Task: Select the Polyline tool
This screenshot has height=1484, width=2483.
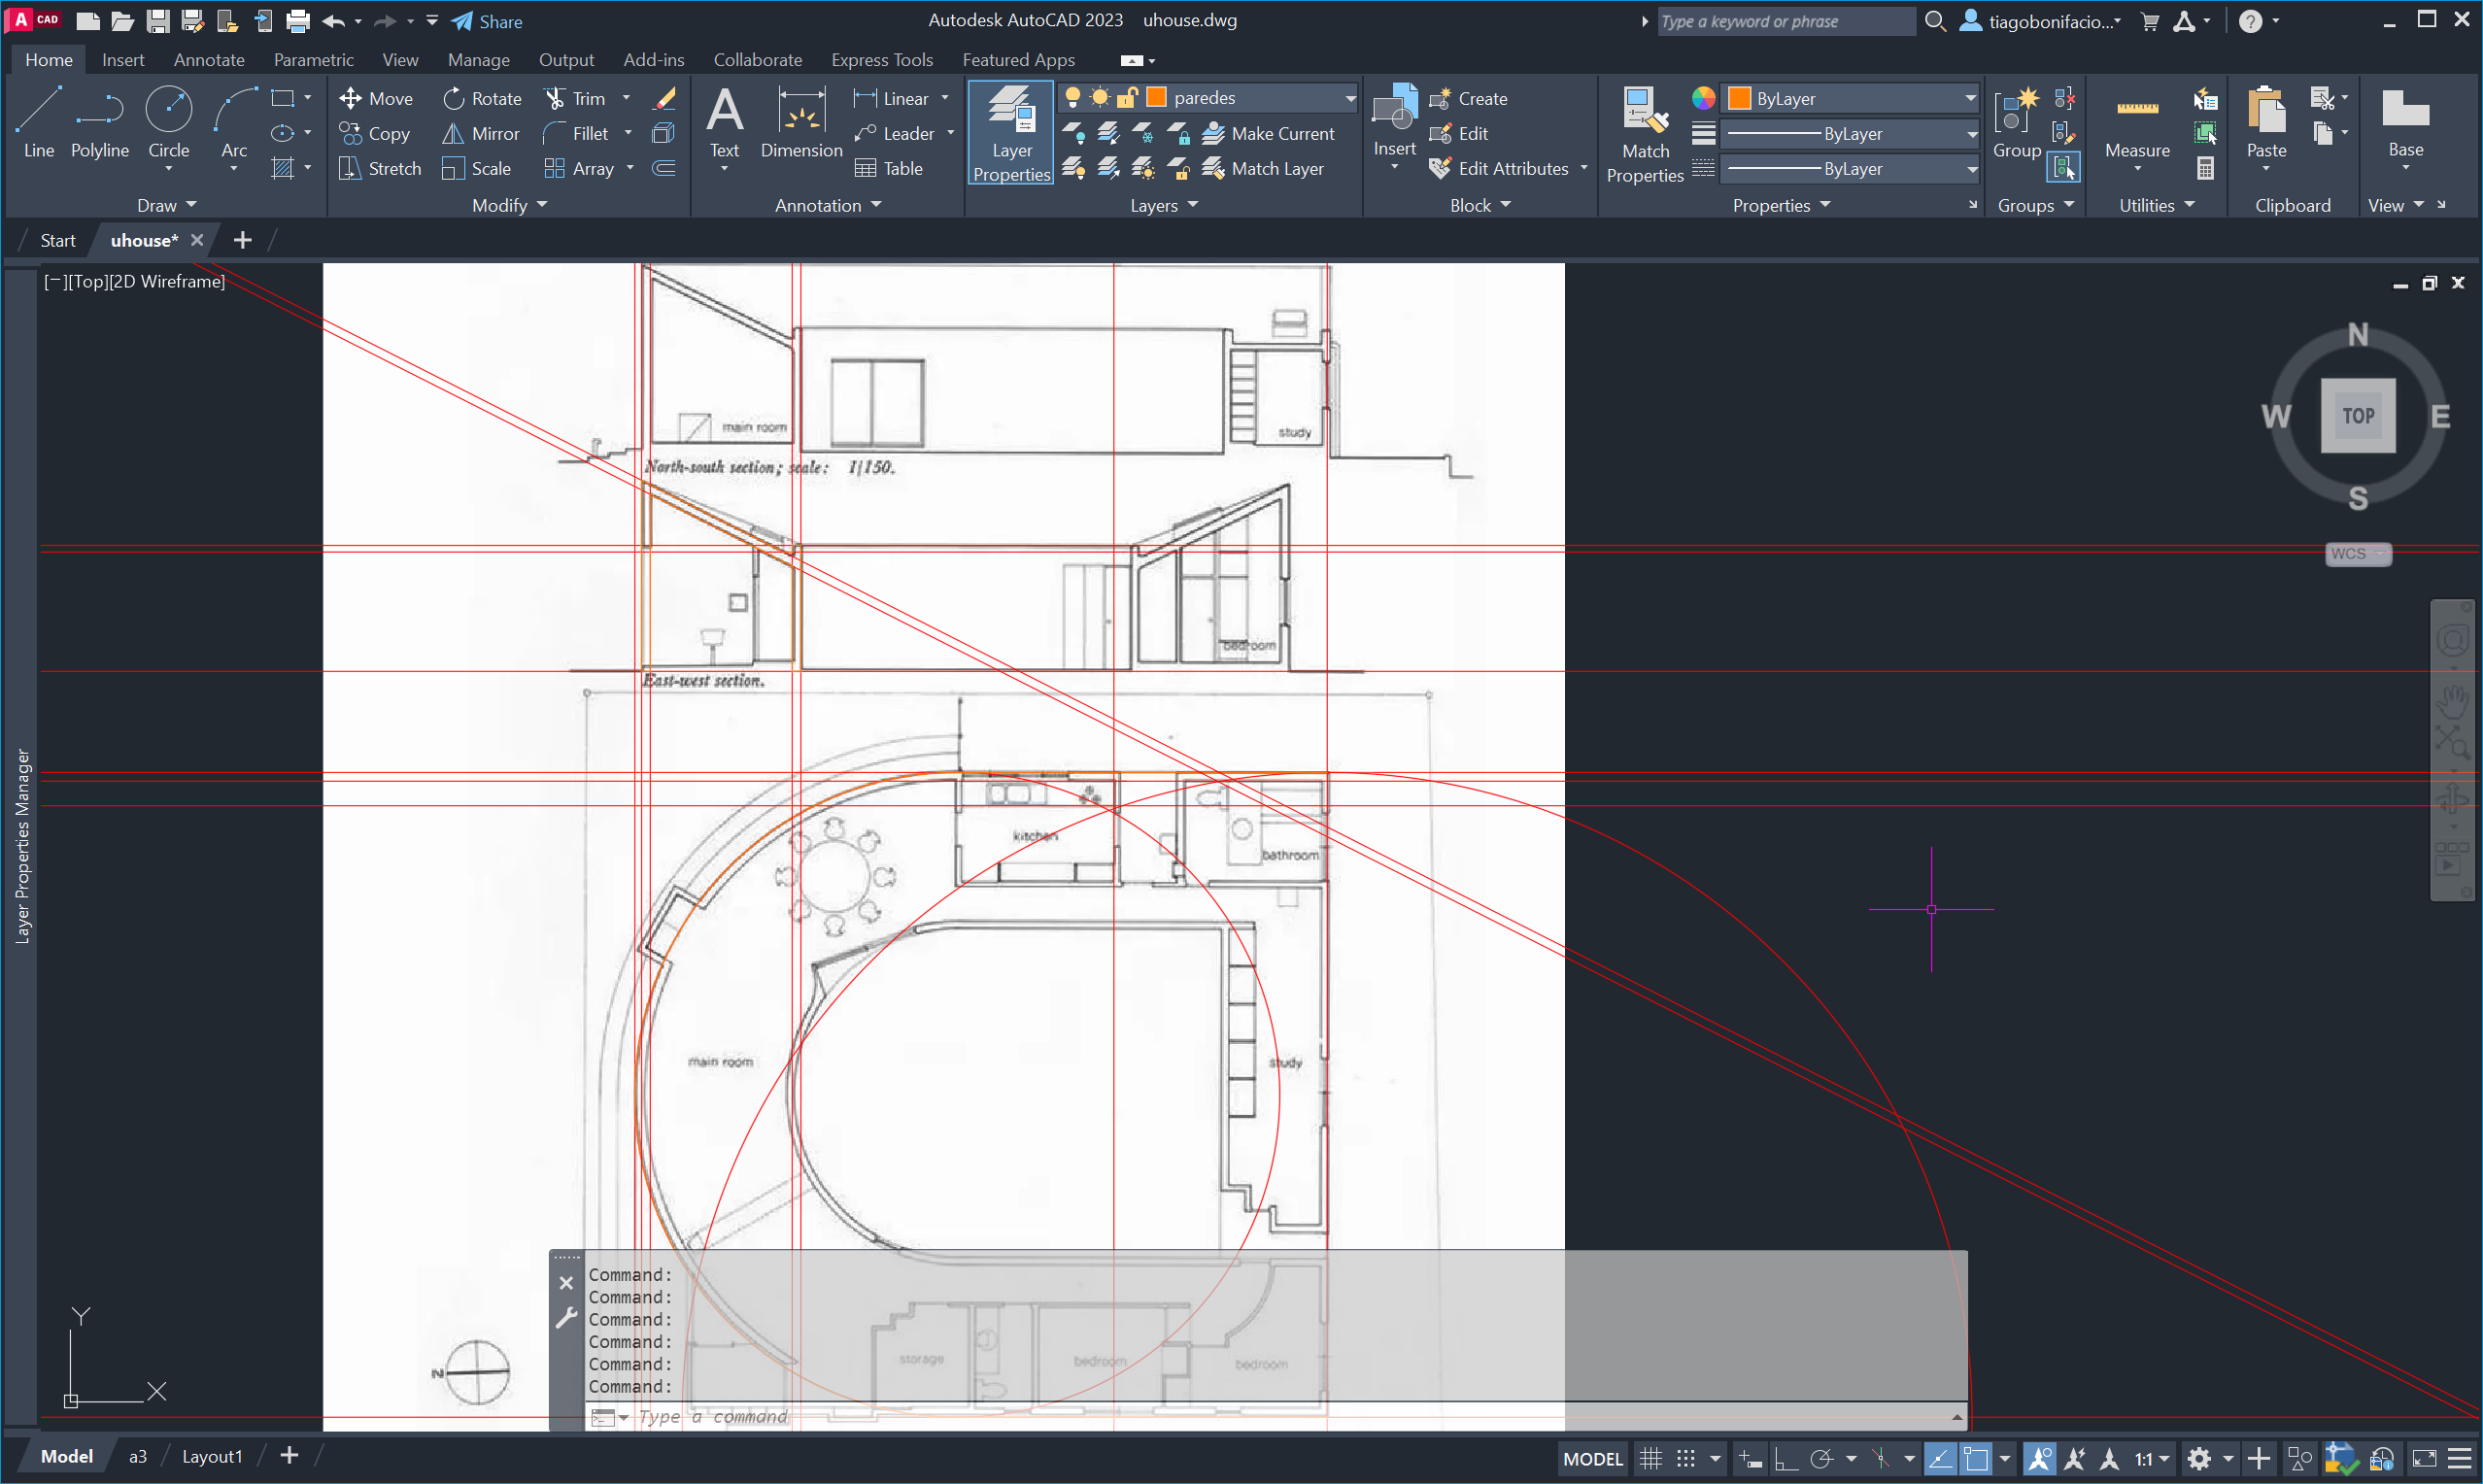Action: [99, 123]
